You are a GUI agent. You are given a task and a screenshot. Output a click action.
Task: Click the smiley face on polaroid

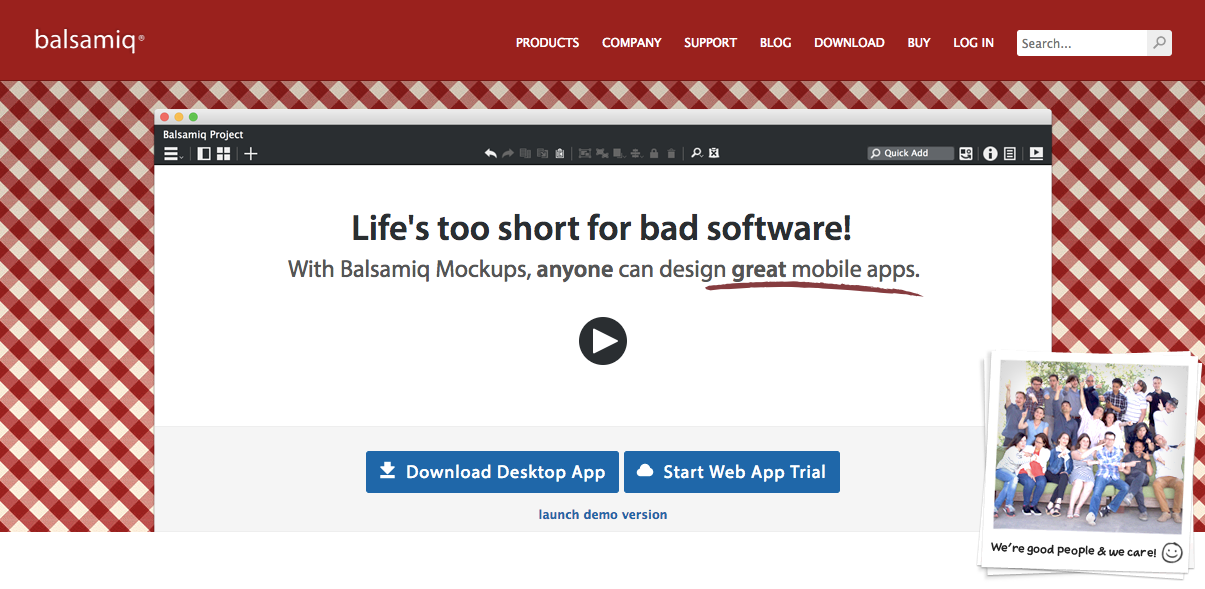pyautogui.click(x=1172, y=552)
